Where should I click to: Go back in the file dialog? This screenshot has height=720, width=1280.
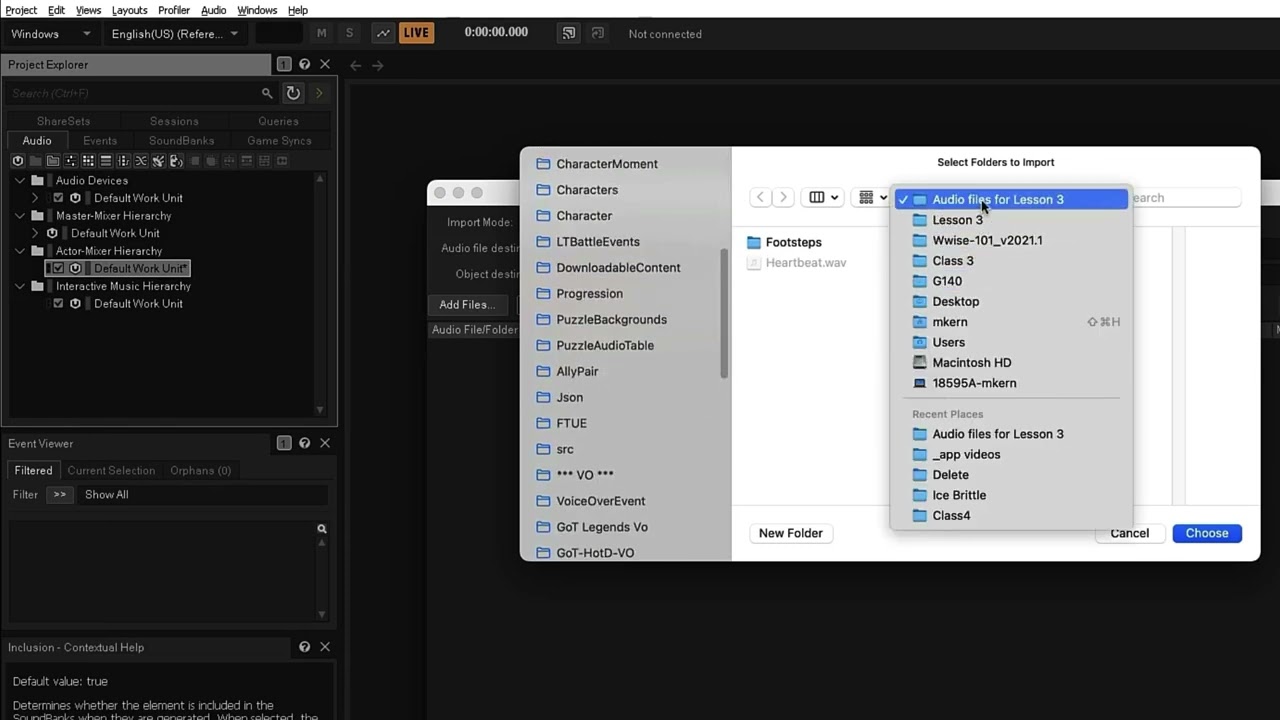(x=760, y=197)
